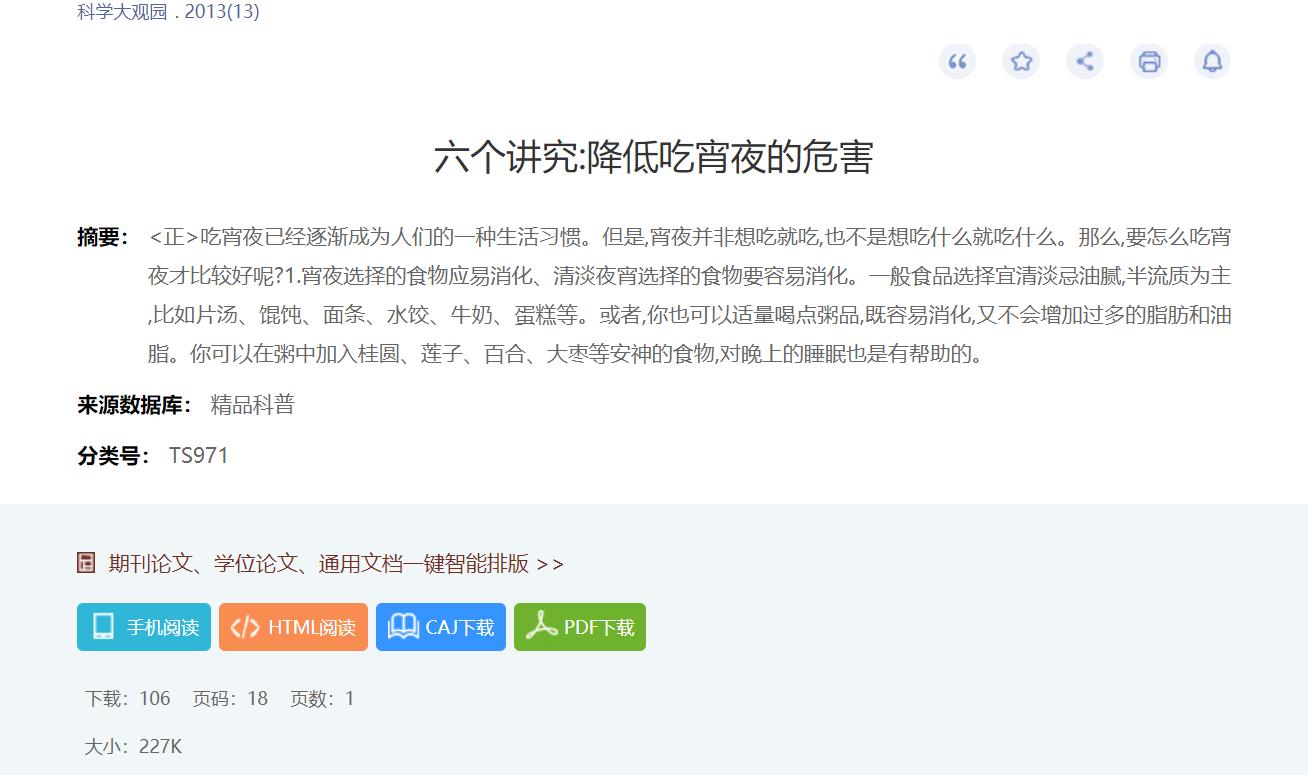Image resolution: width=1308 pixels, height=775 pixels.
Task: Click the 手机阅读 button
Action: [143, 627]
